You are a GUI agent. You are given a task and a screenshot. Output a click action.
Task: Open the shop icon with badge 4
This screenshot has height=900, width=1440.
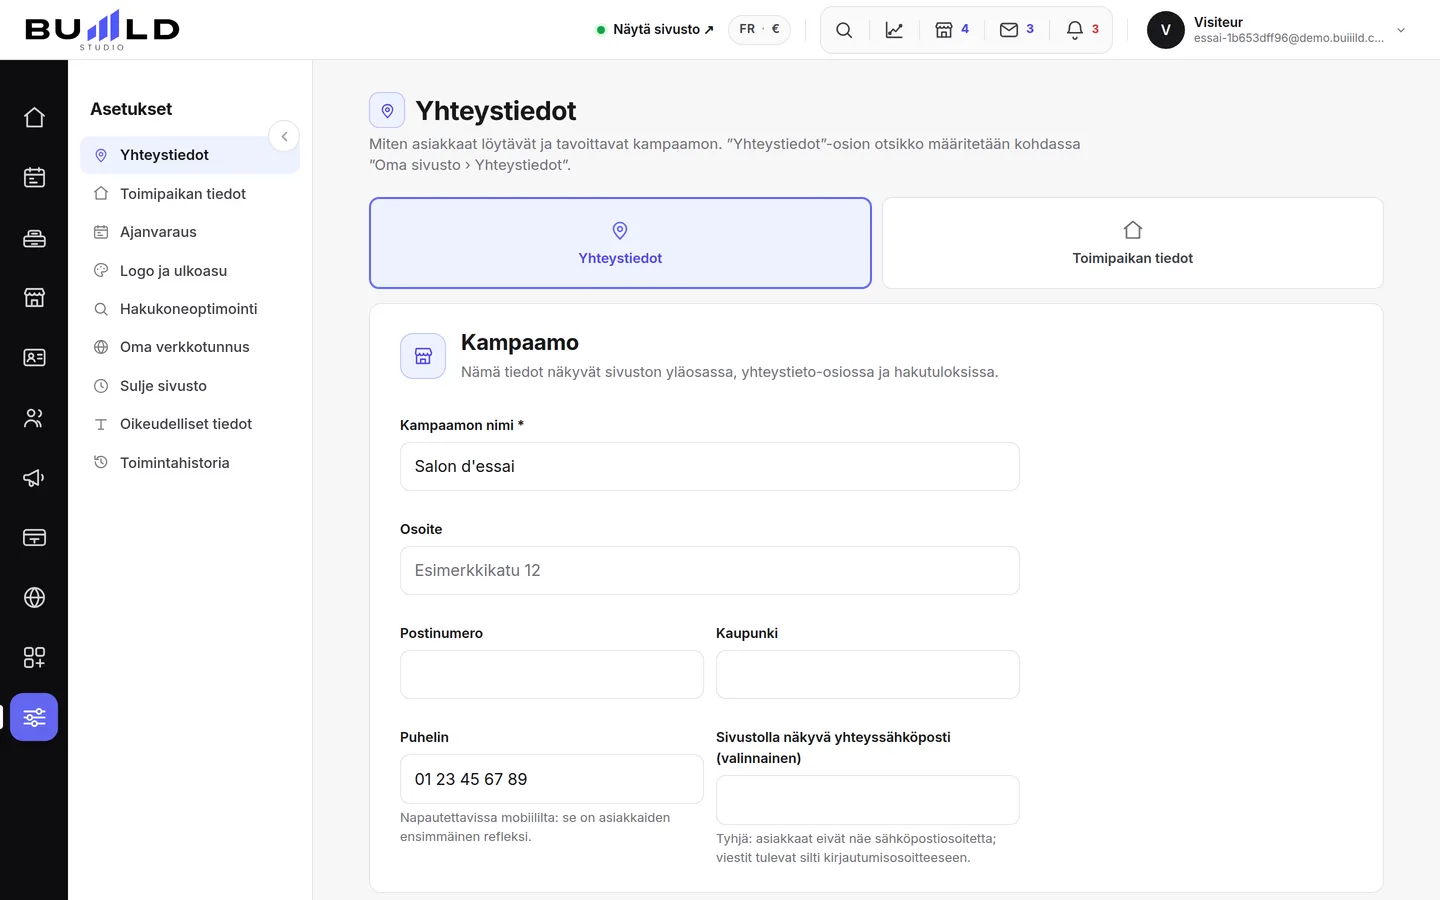pos(952,30)
